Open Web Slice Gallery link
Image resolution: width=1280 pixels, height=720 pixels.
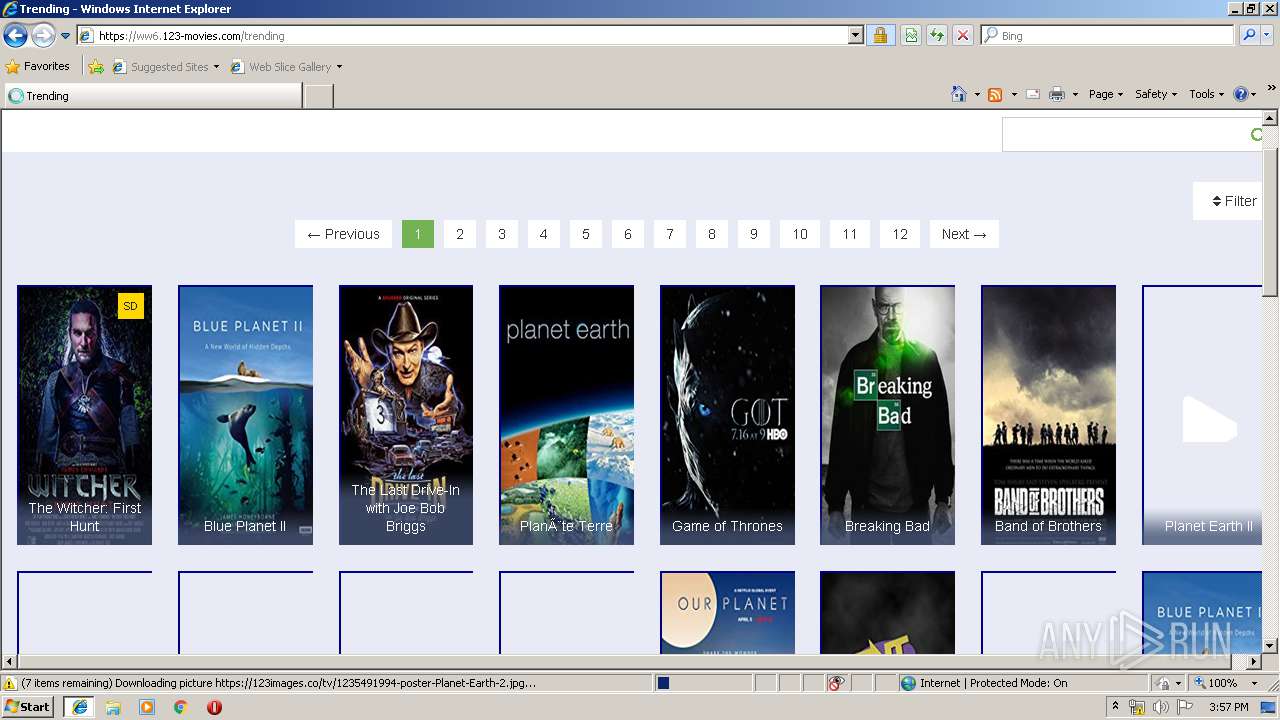[x=286, y=67]
